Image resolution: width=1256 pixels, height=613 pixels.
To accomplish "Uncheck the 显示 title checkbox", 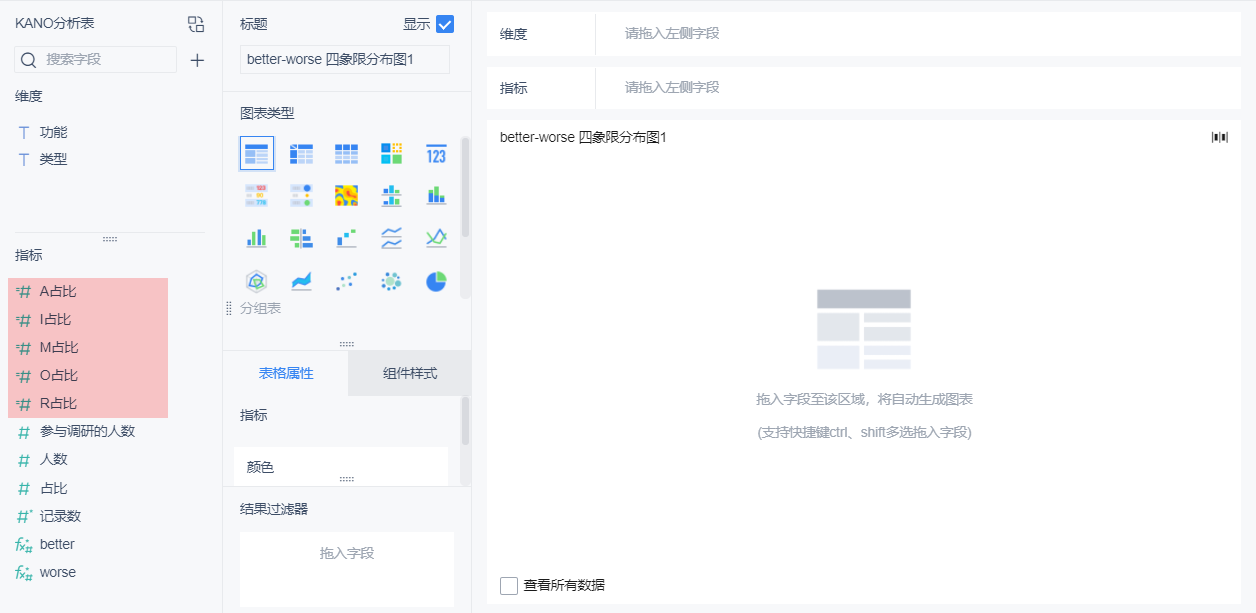I will tap(445, 24).
